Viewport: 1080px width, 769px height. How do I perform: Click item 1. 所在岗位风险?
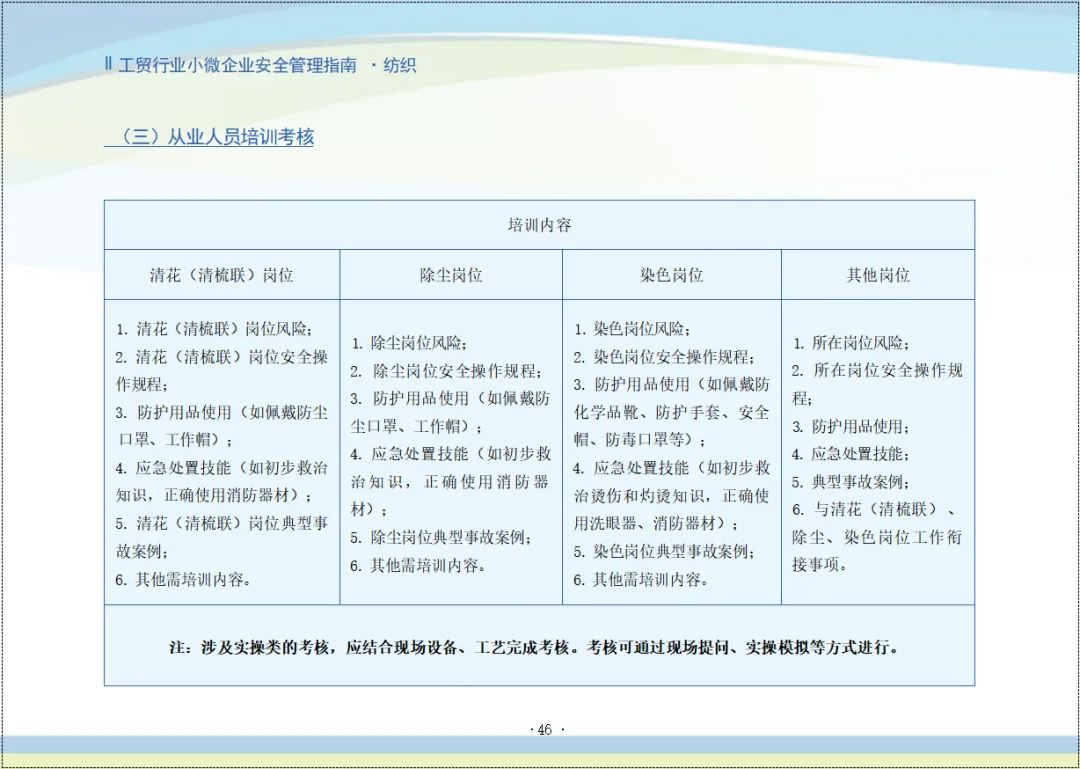tap(851, 343)
